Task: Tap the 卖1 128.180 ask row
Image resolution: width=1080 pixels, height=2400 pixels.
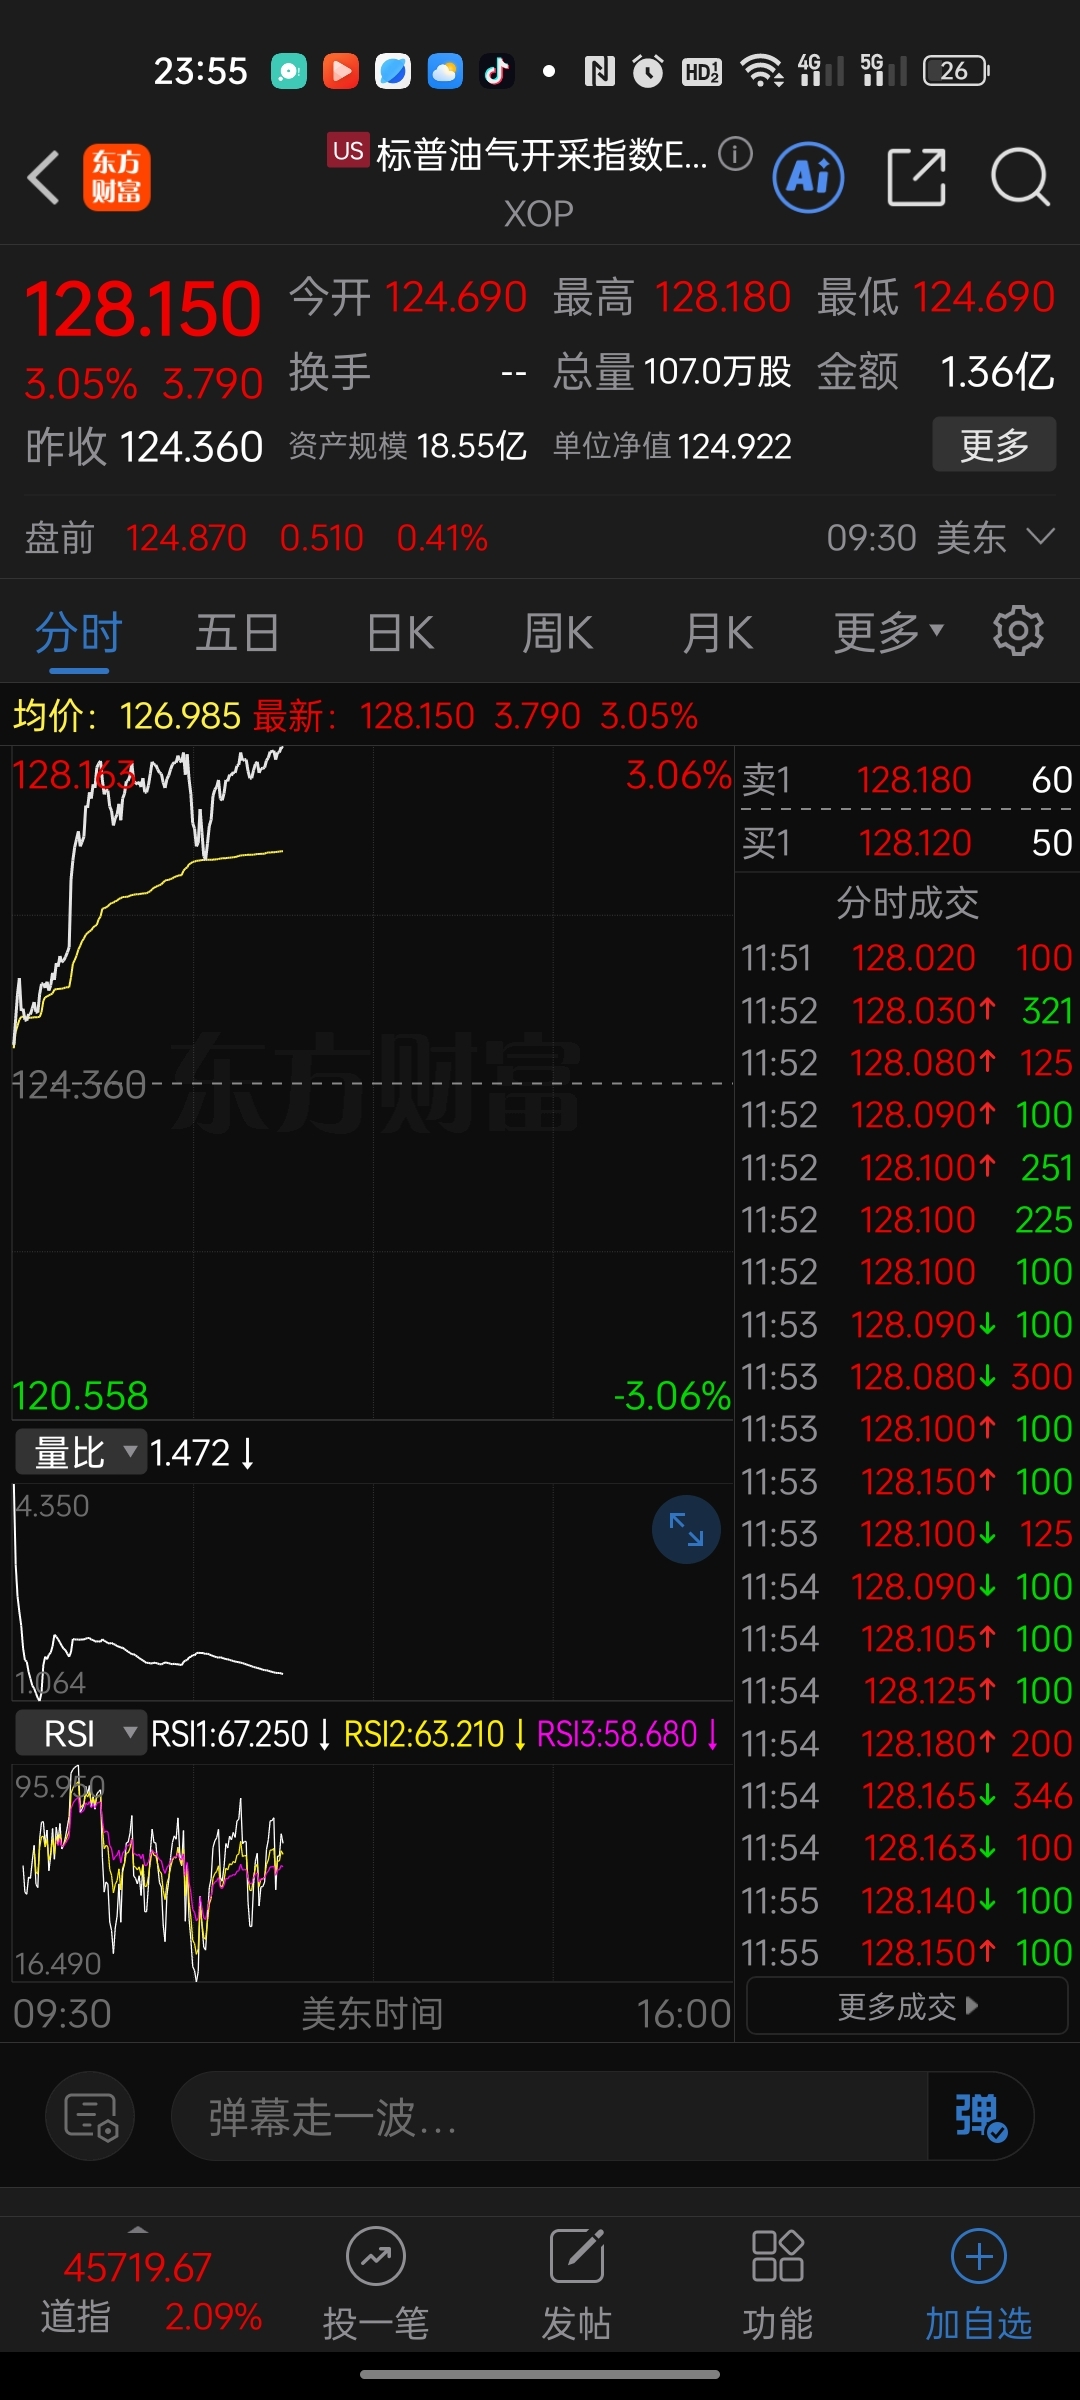Action: tap(907, 780)
